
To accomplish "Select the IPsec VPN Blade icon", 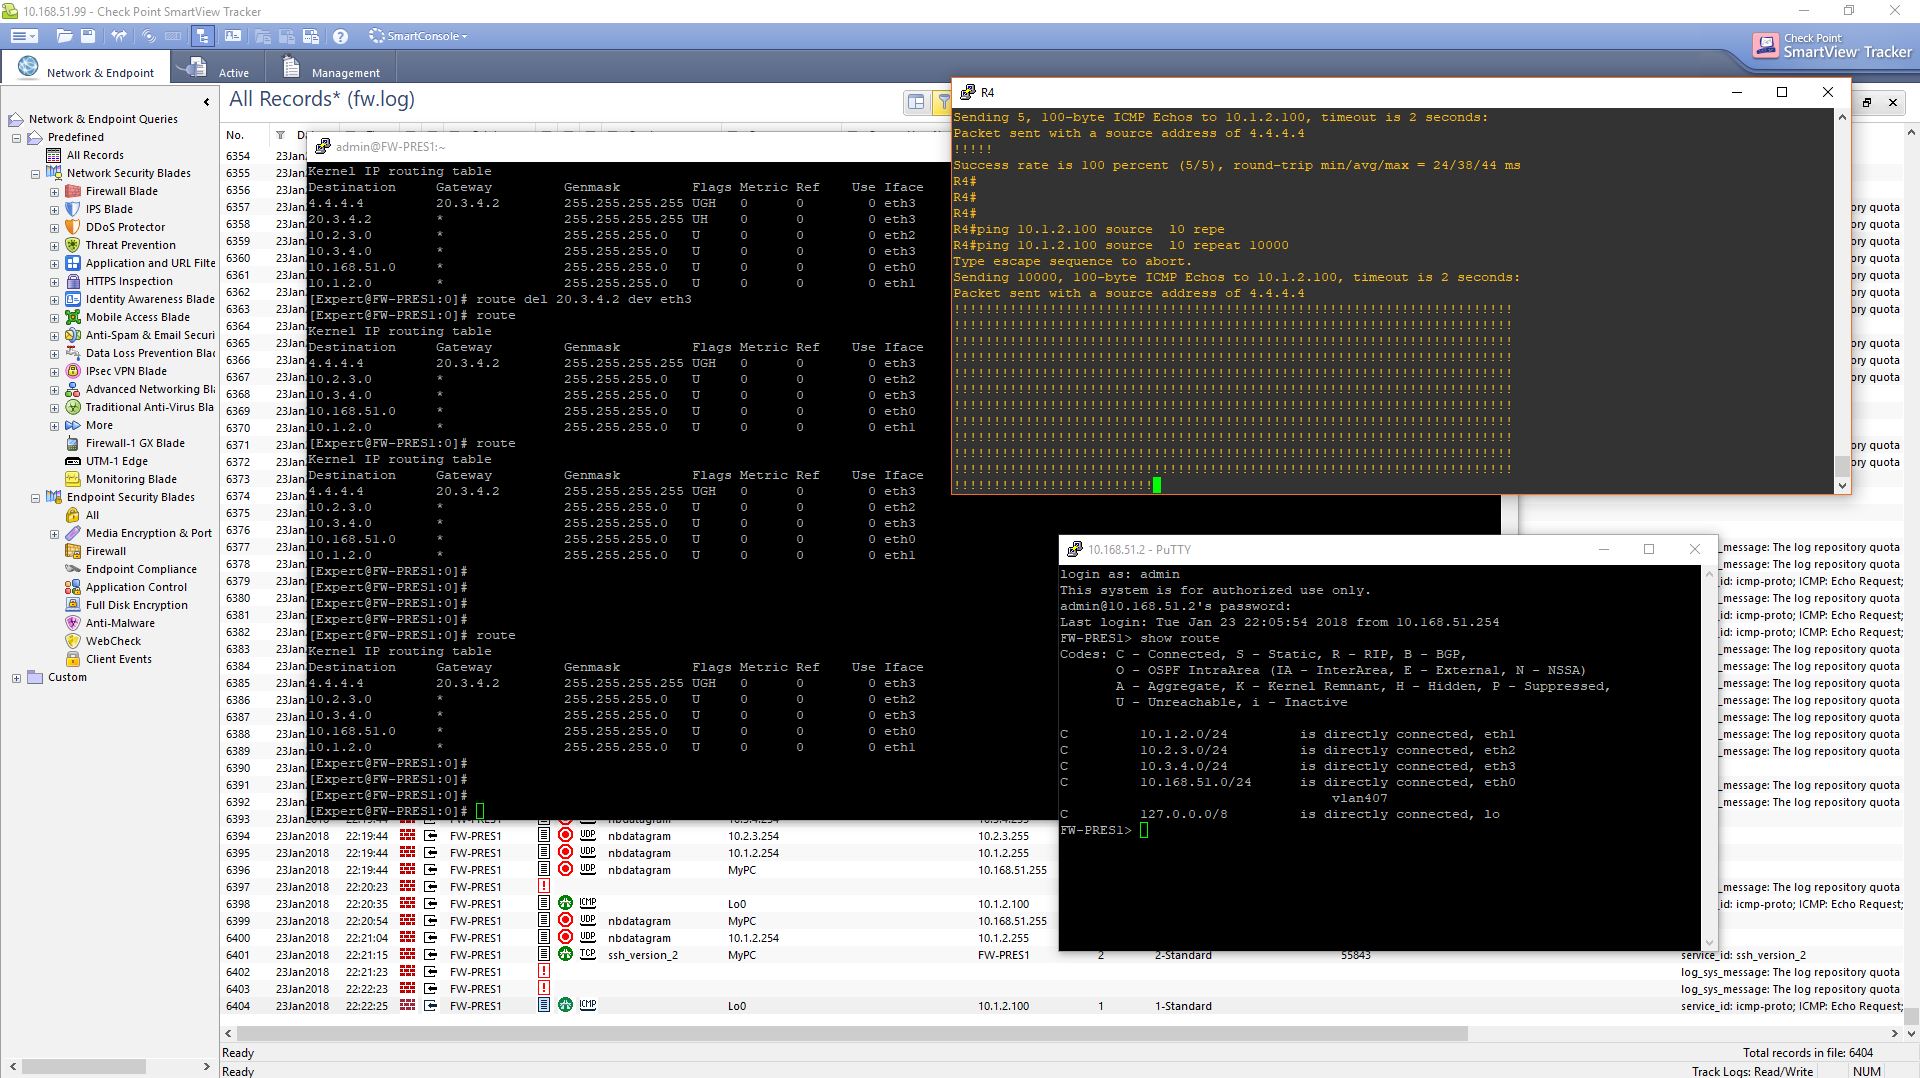I will click(73, 371).
